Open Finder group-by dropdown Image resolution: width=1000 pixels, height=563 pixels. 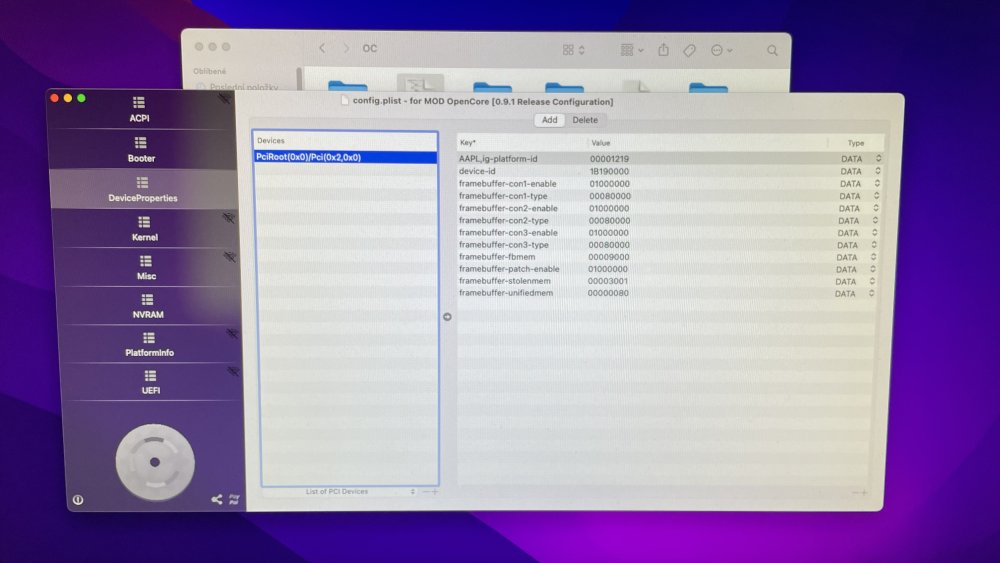(x=632, y=50)
